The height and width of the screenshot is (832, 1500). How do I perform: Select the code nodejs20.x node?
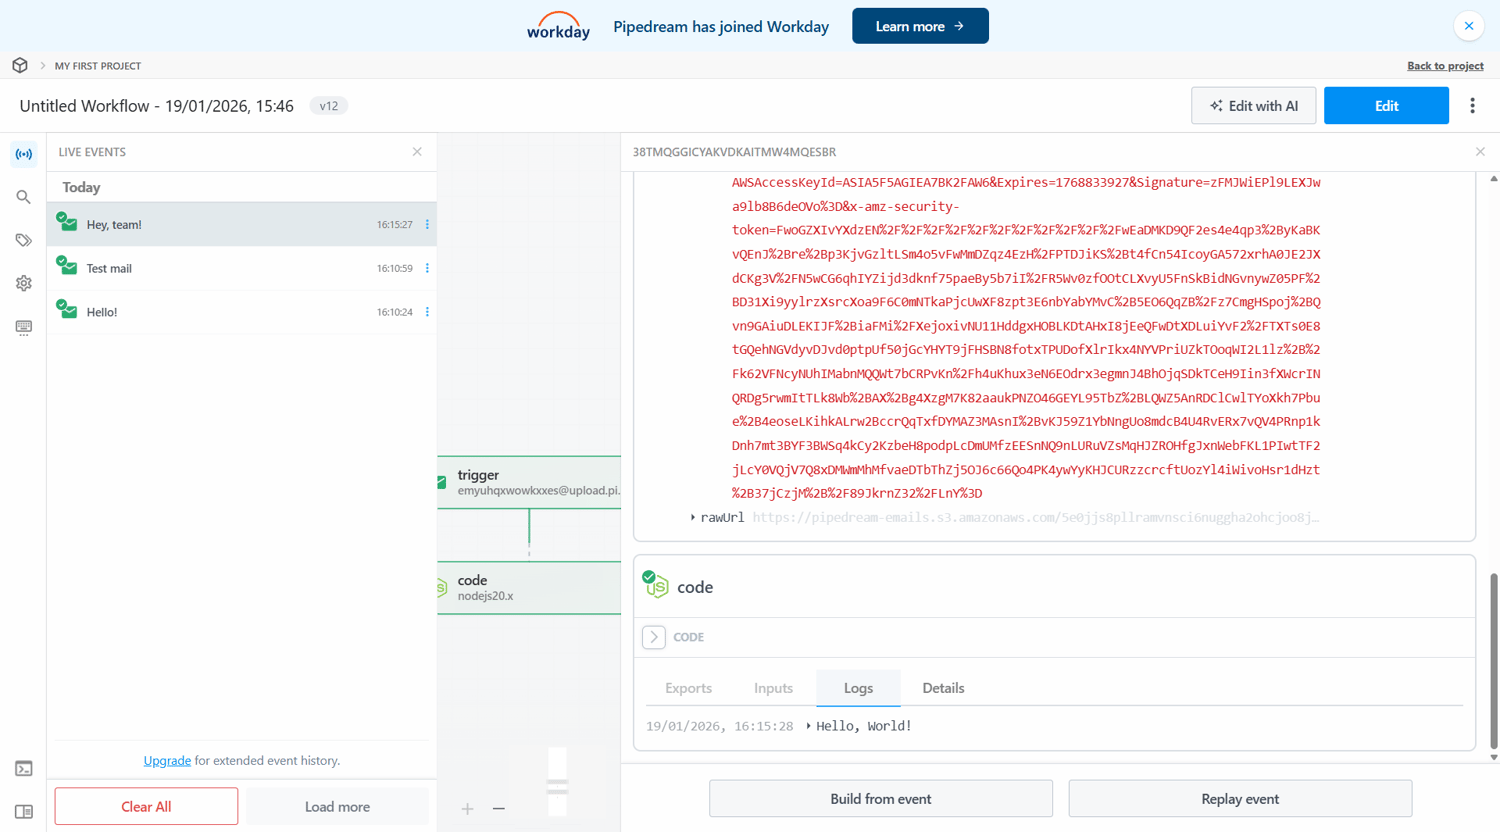529,587
